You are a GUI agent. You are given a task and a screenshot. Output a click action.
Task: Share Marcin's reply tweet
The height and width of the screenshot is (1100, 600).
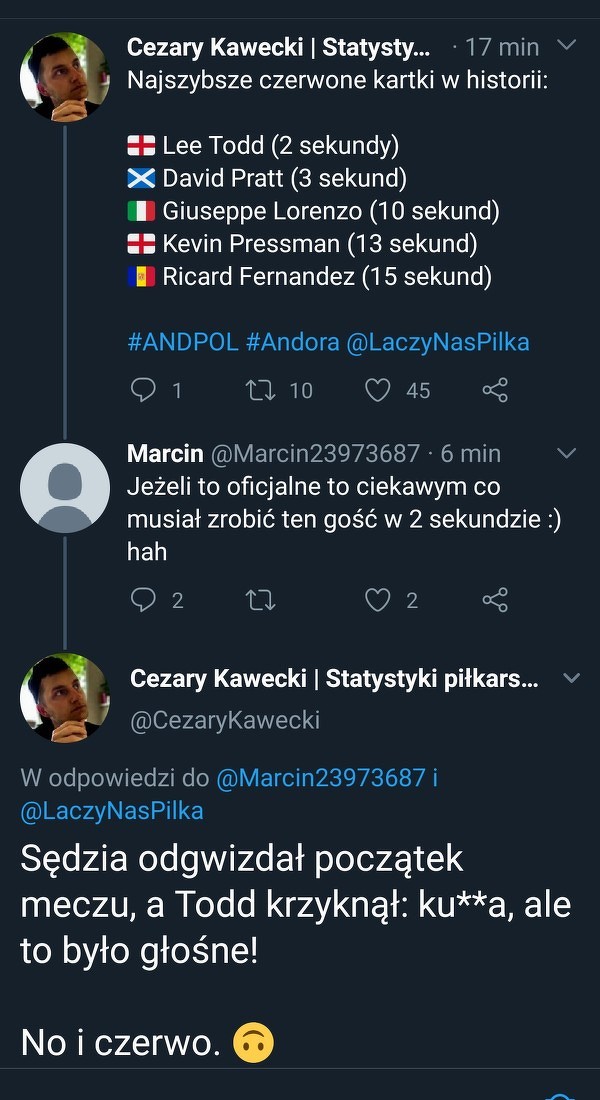point(495,599)
